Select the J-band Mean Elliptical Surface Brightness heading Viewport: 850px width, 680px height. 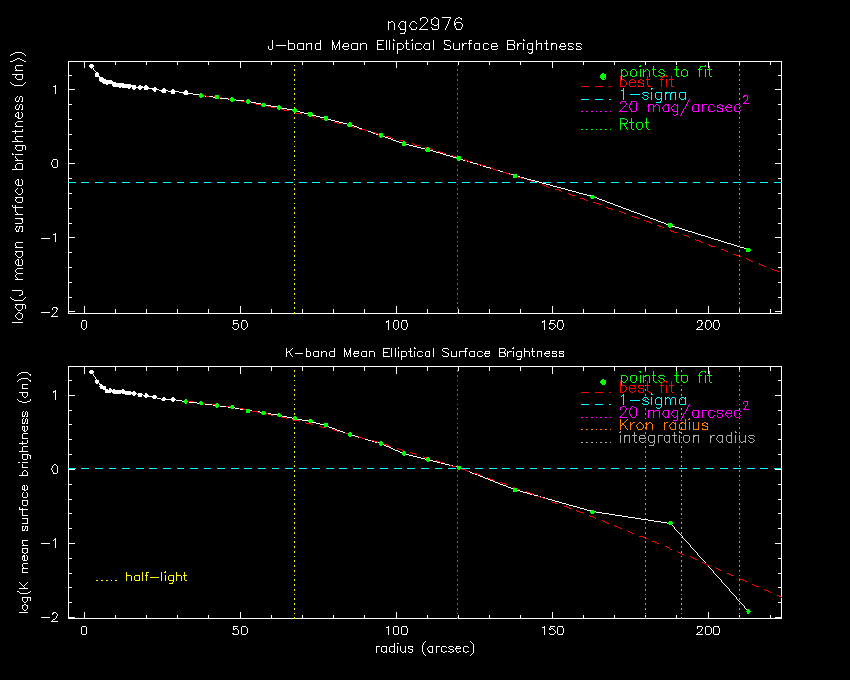pos(425,46)
